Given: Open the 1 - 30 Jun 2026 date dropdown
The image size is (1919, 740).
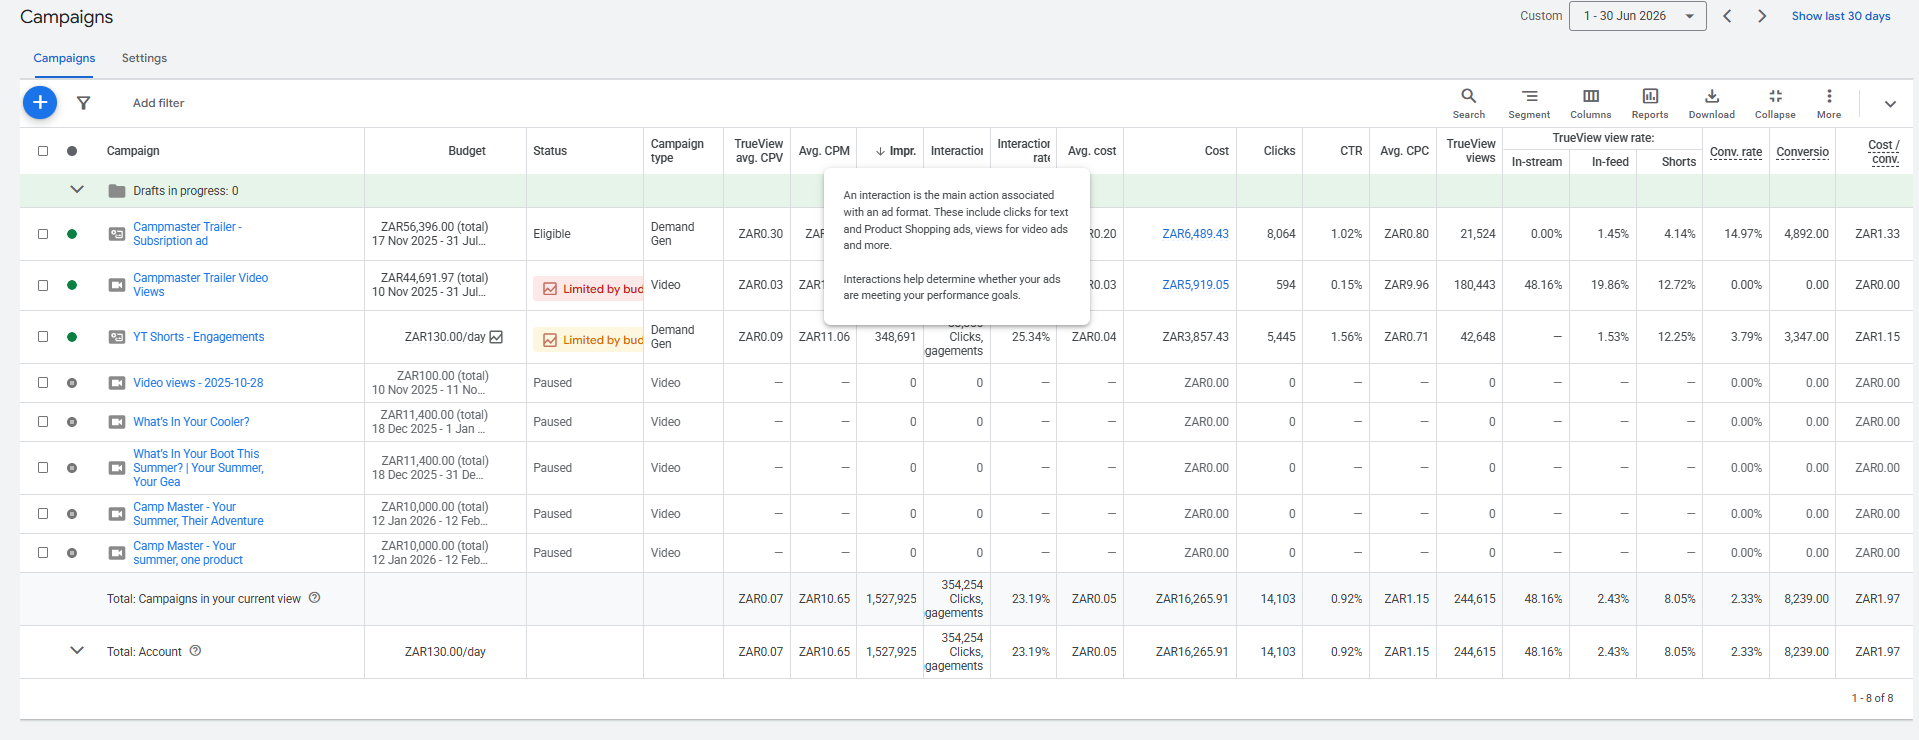Looking at the screenshot, I should (1637, 16).
